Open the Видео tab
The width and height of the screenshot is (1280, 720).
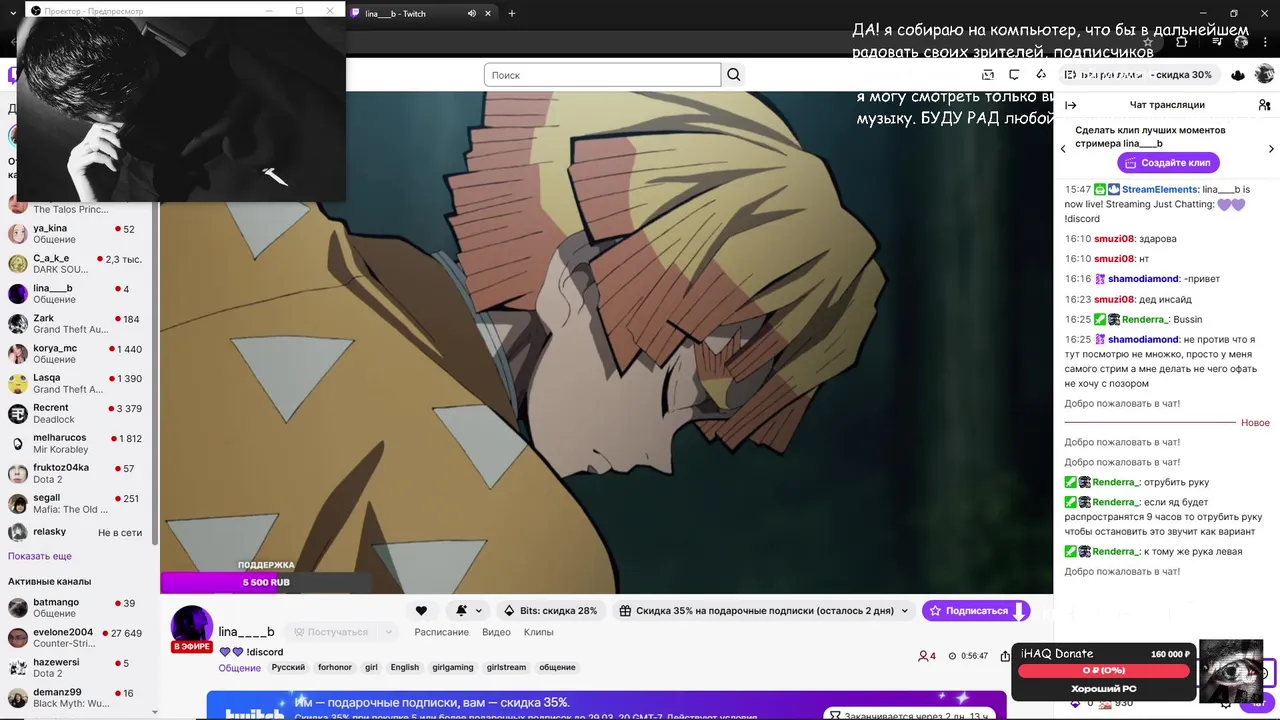[496, 632]
